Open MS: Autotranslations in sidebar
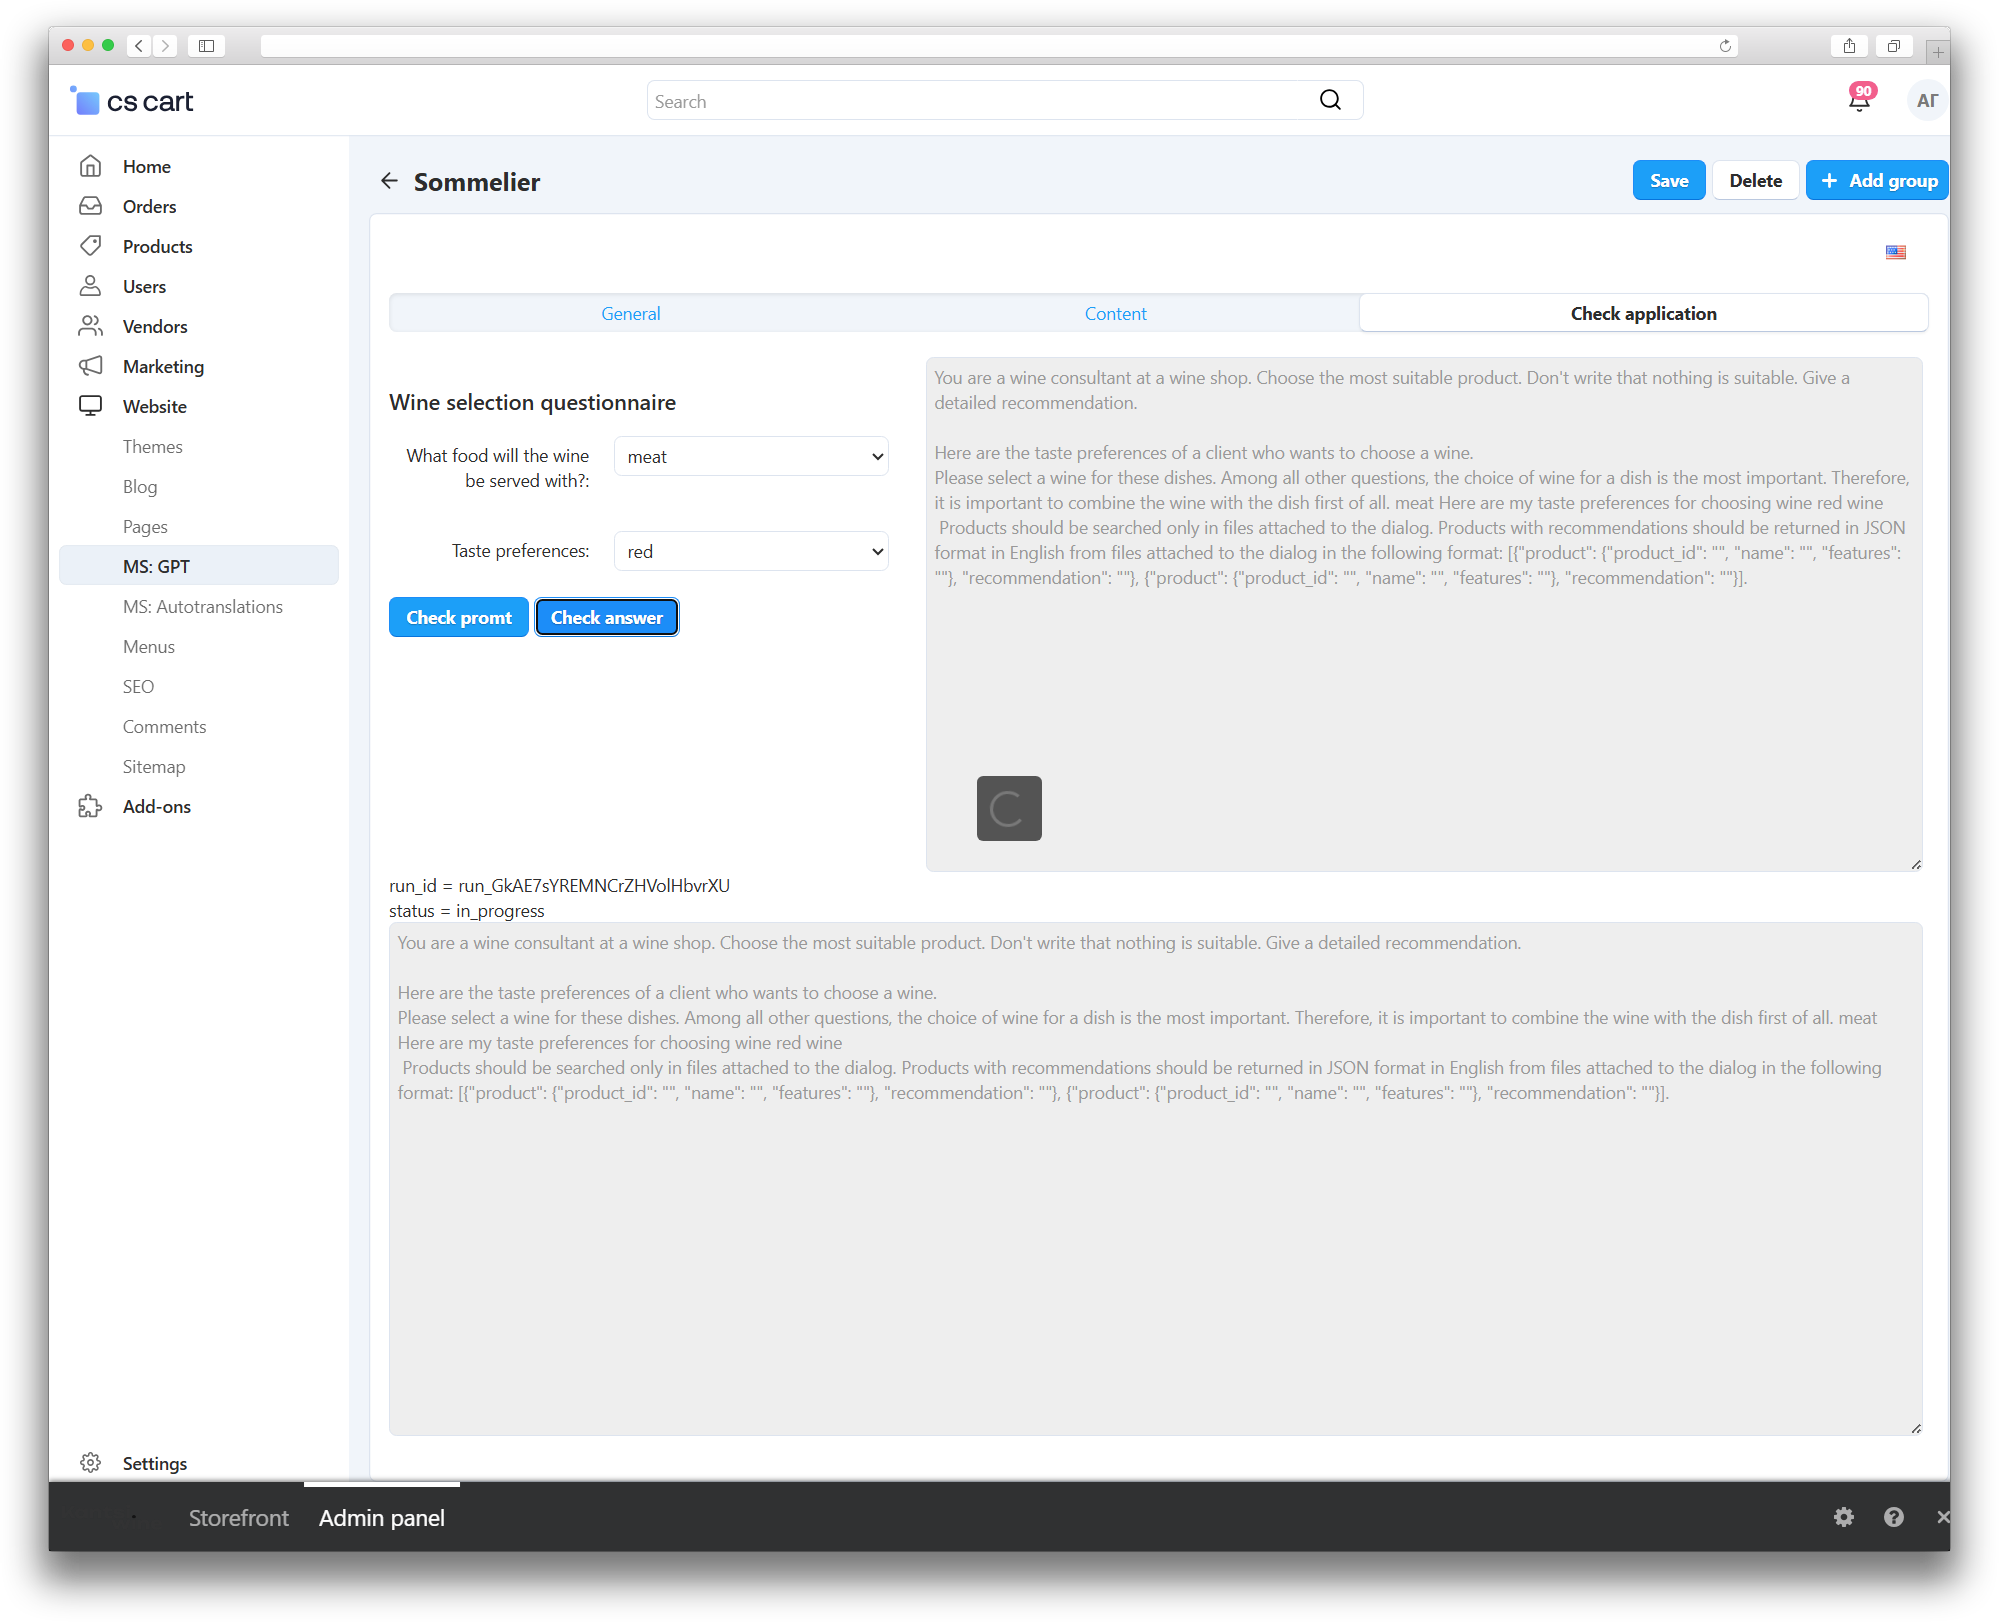This screenshot has height=1622, width=1999. (x=202, y=607)
